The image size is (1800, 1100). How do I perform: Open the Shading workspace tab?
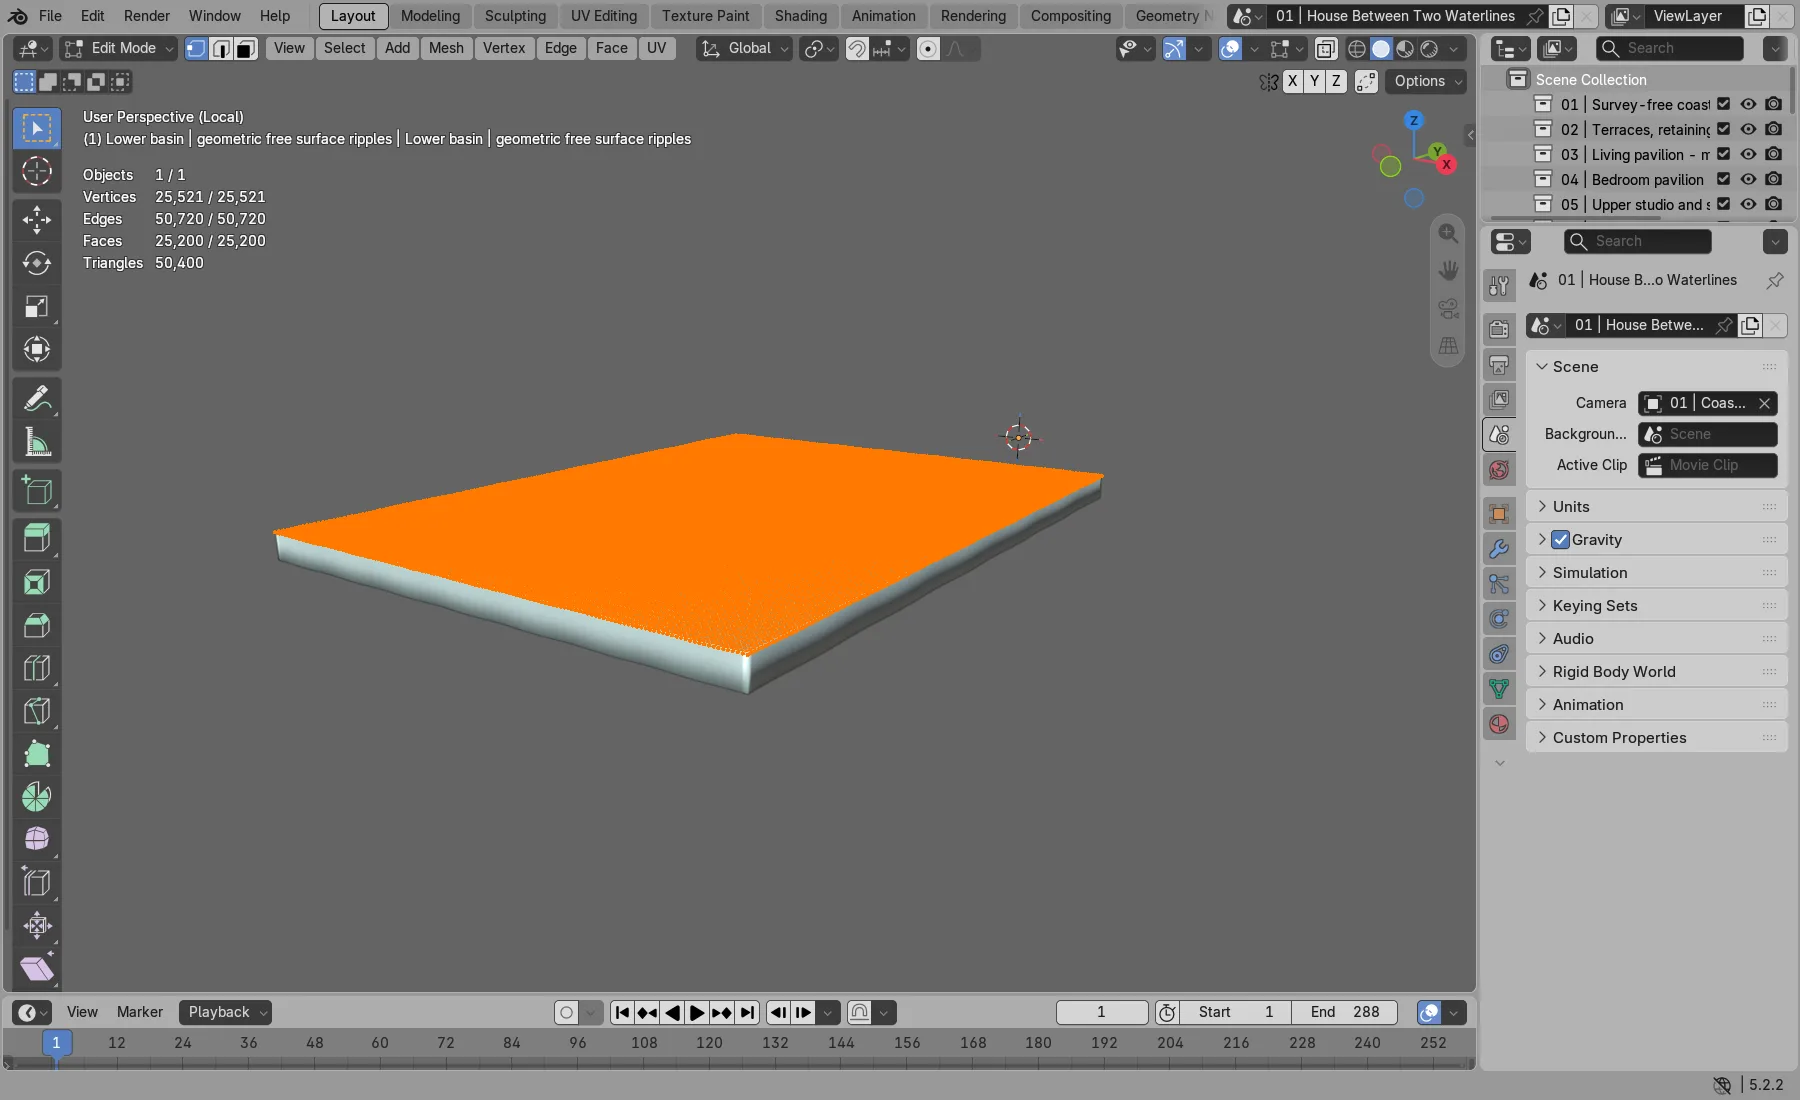[x=800, y=16]
